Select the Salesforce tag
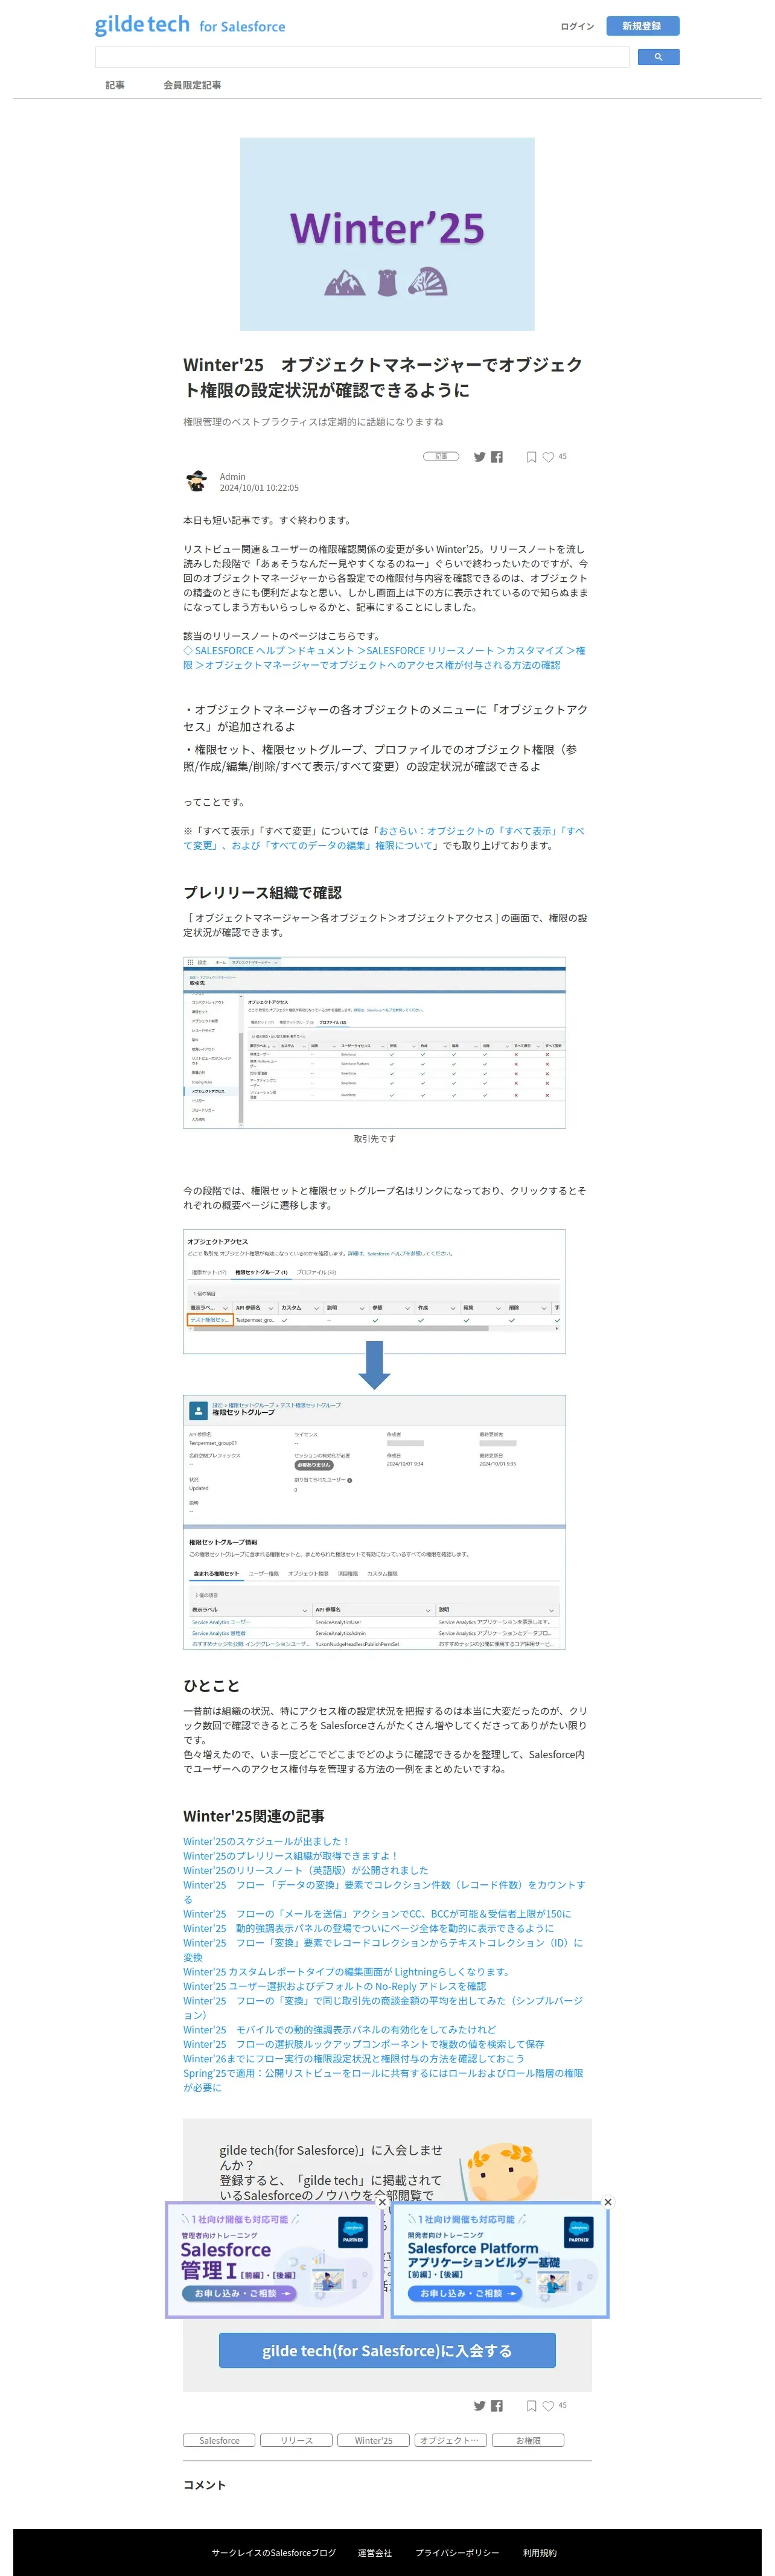This screenshot has width=775, height=2576. click(x=219, y=2440)
